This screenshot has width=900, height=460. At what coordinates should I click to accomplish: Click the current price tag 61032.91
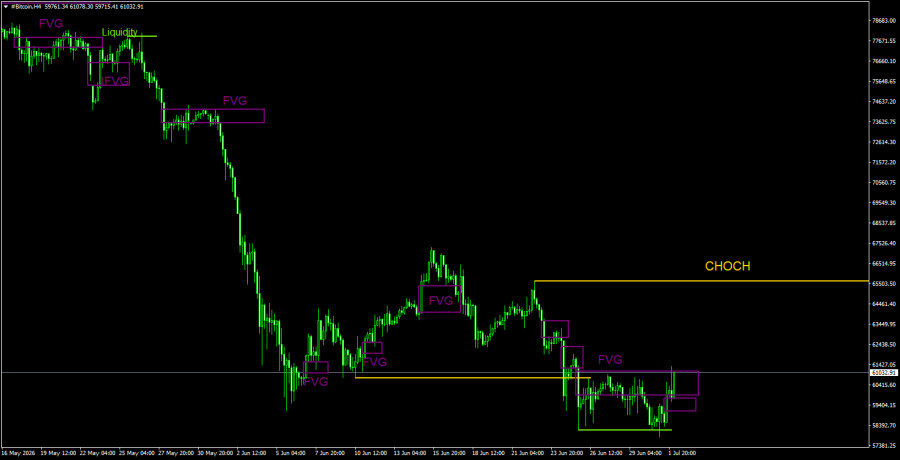pyautogui.click(x=883, y=373)
